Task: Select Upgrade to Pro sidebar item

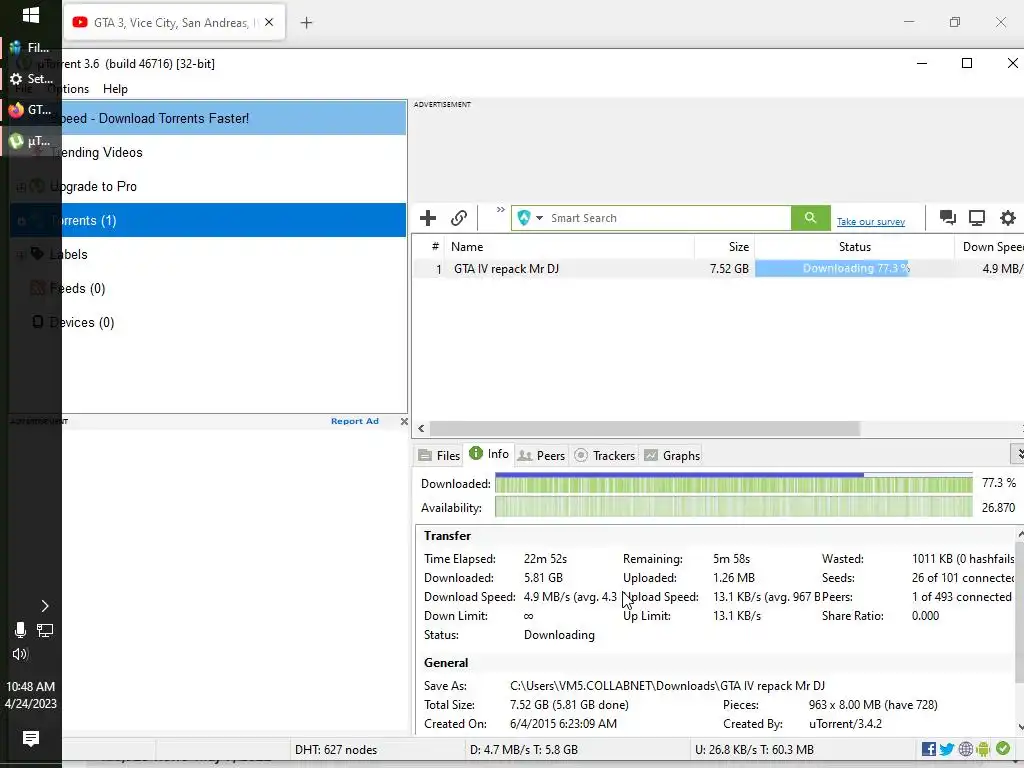Action: point(208,186)
